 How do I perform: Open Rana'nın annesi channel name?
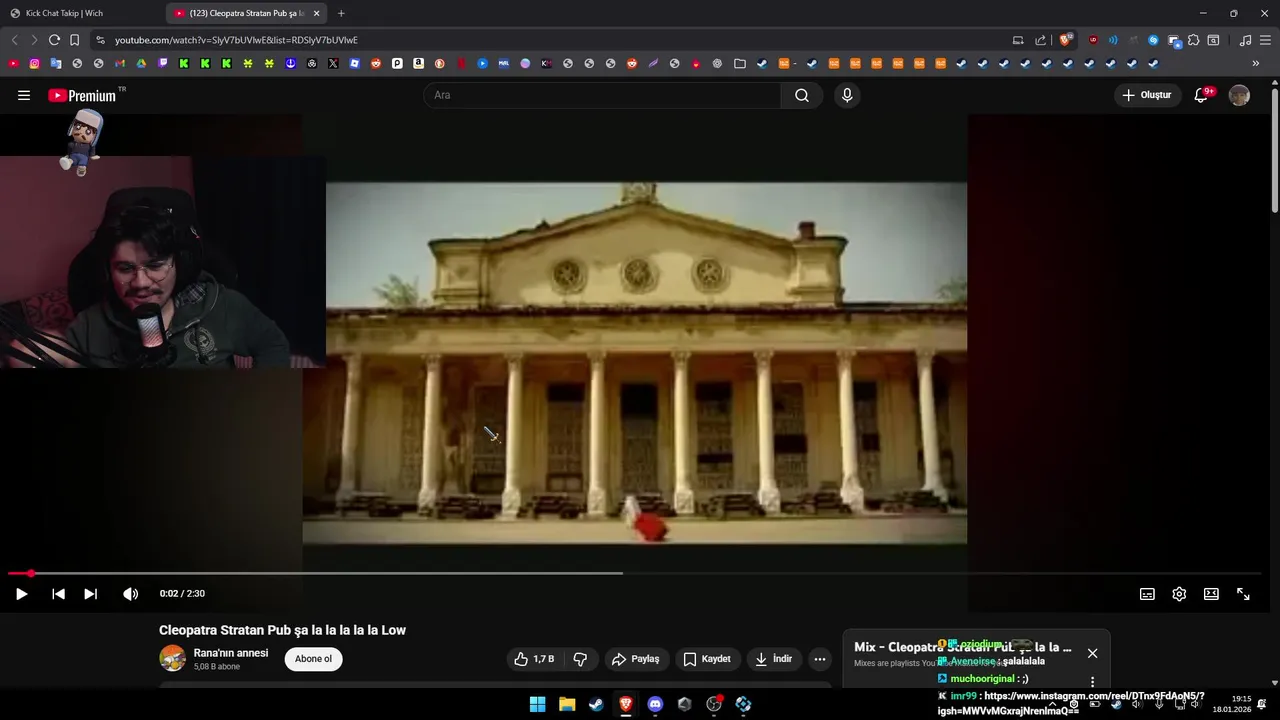click(x=231, y=653)
